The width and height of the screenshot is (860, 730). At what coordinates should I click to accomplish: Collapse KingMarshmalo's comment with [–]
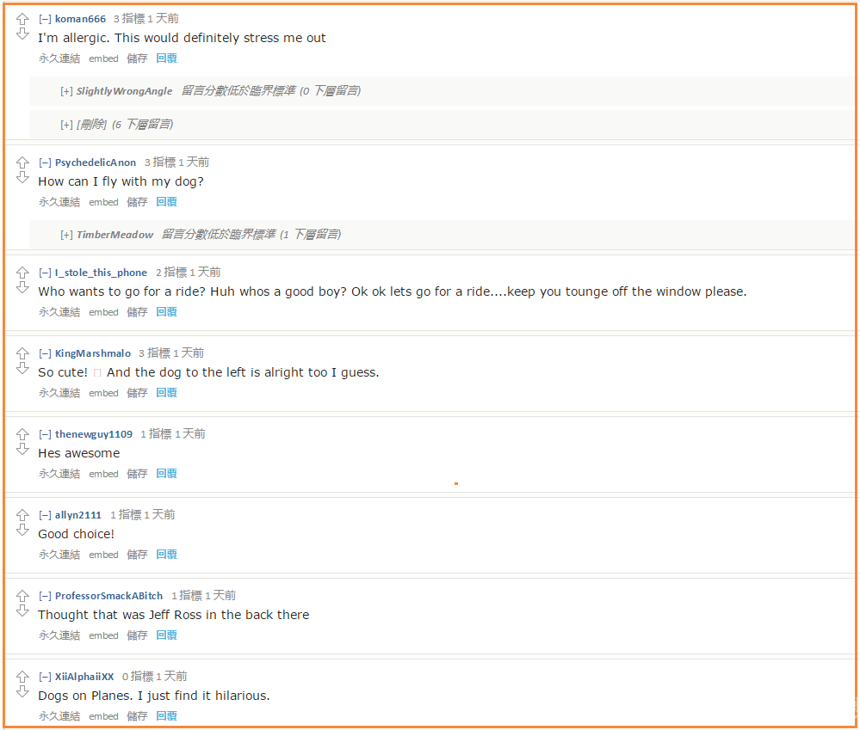pyautogui.click(x=45, y=353)
